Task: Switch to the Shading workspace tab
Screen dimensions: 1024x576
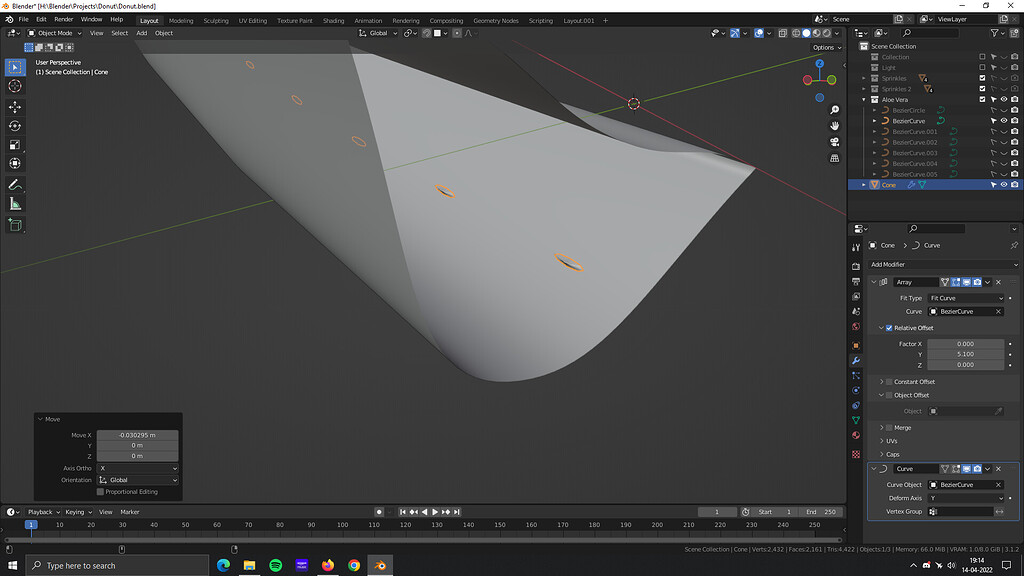Action: coord(333,20)
